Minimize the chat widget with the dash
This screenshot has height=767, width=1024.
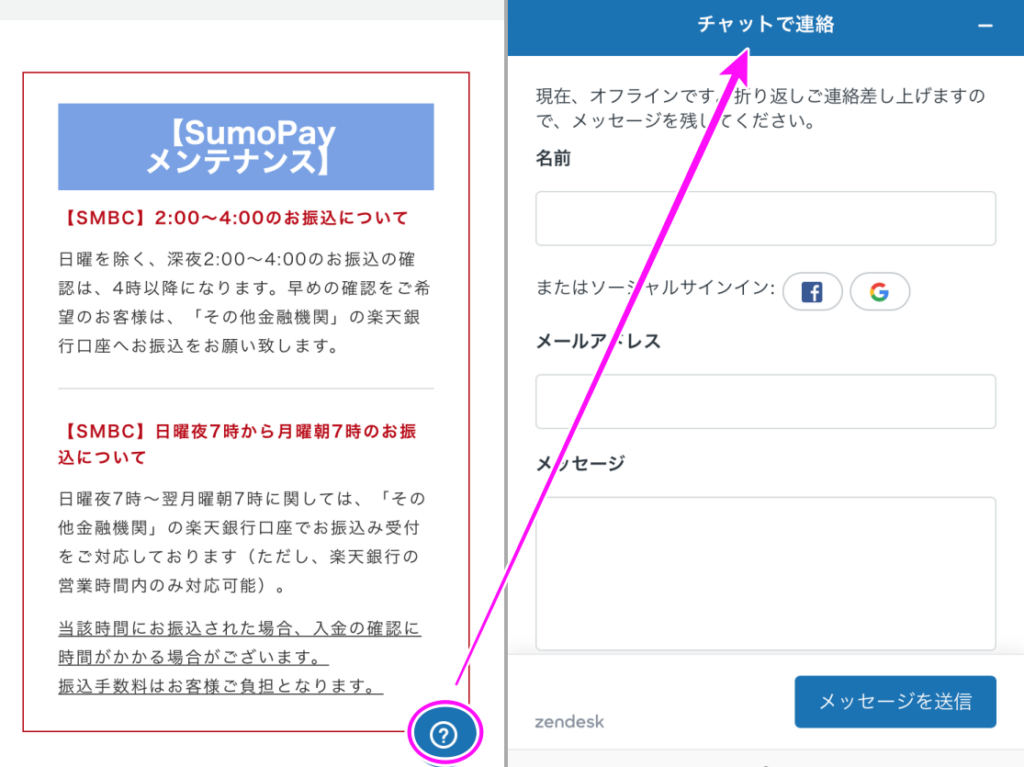point(985,26)
